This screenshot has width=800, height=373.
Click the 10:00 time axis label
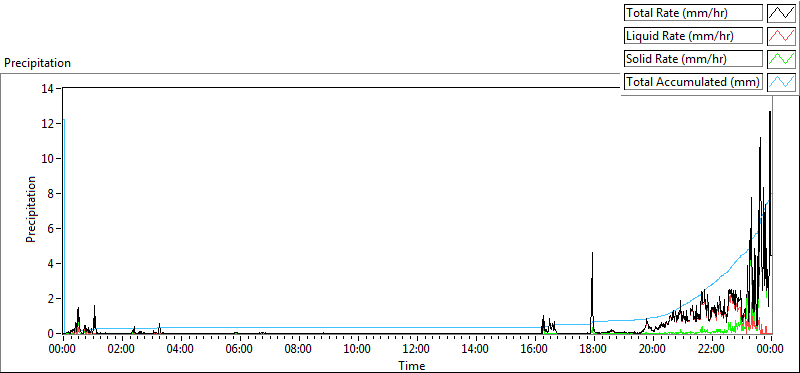tap(357, 350)
